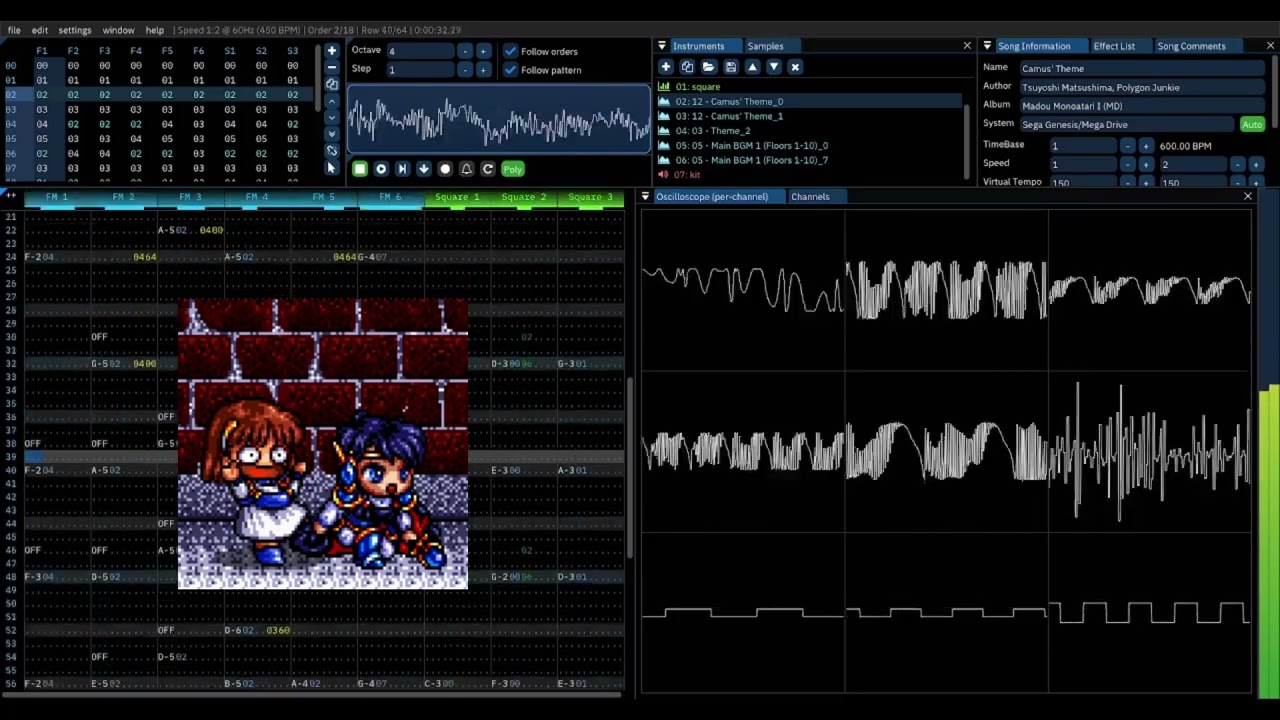This screenshot has height=720, width=1280.
Task: Toggle Auto system name button
Action: (x=1252, y=125)
